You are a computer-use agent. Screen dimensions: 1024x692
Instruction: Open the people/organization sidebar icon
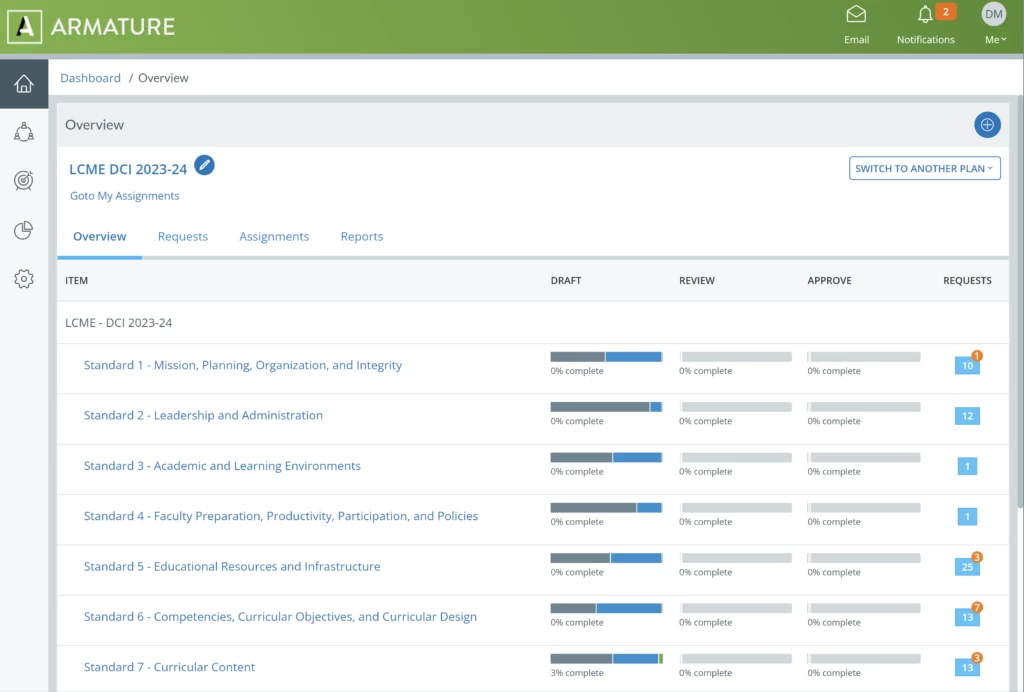[24, 132]
